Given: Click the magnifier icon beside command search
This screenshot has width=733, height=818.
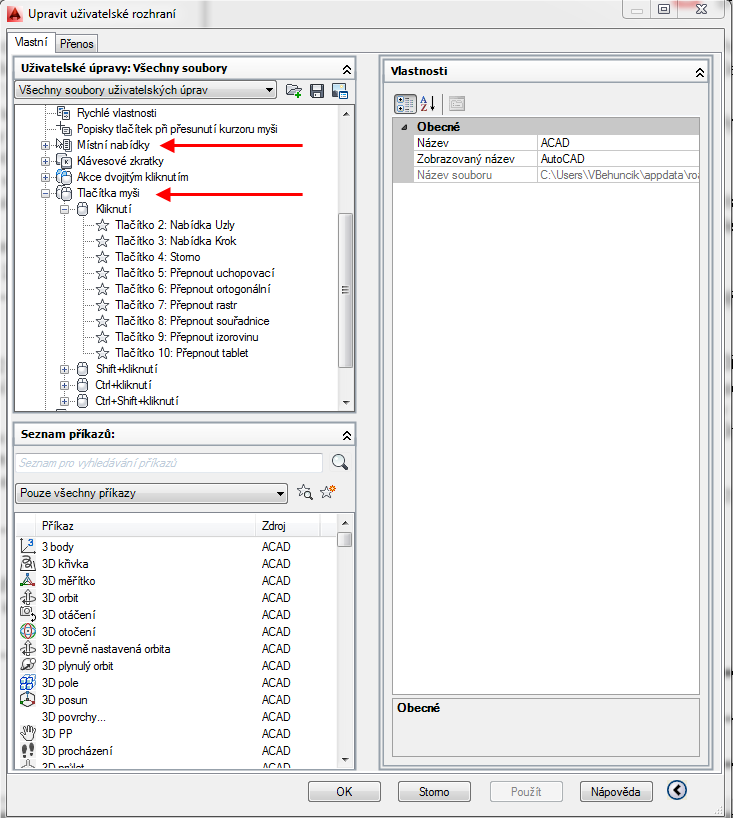Looking at the screenshot, I should point(340,462).
